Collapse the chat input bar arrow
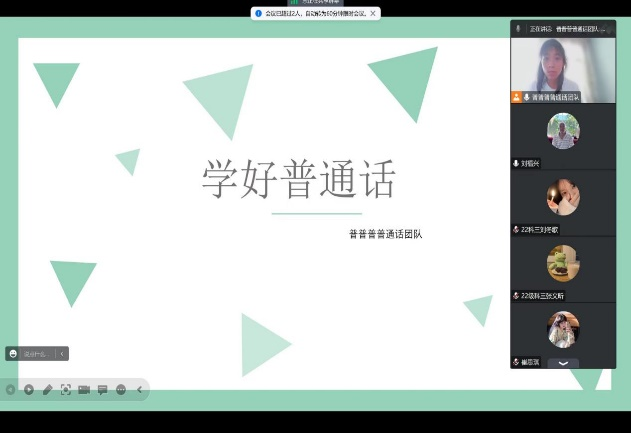Screen dimensions: 631x433 coord(61,353)
